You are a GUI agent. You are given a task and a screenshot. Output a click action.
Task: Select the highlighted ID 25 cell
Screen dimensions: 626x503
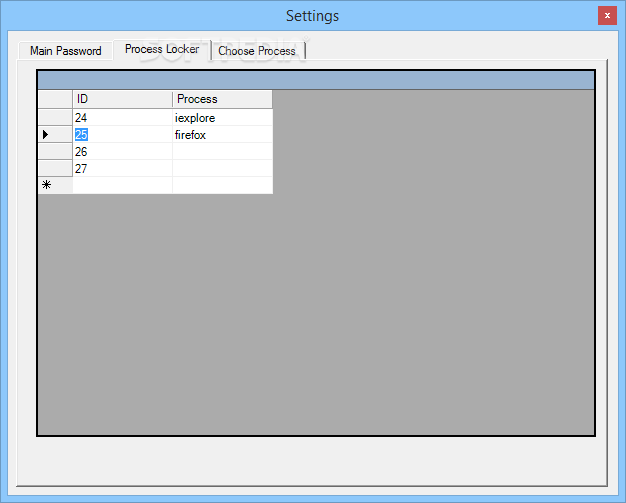[123, 135]
